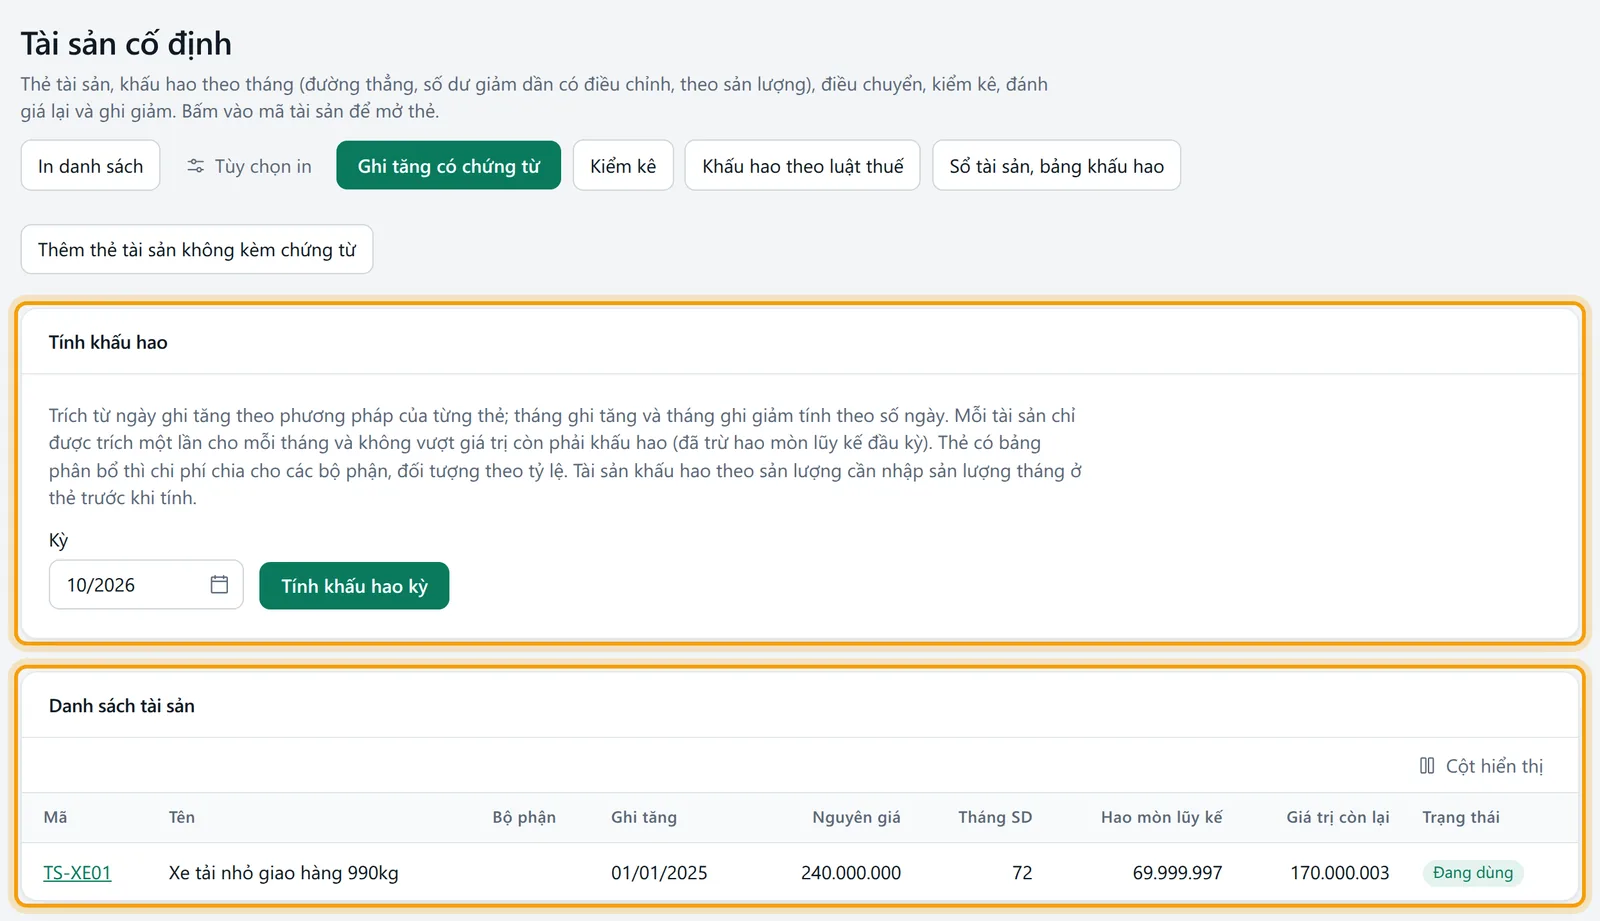
Task: Click the Nguyên giá column header
Action: [856, 817]
